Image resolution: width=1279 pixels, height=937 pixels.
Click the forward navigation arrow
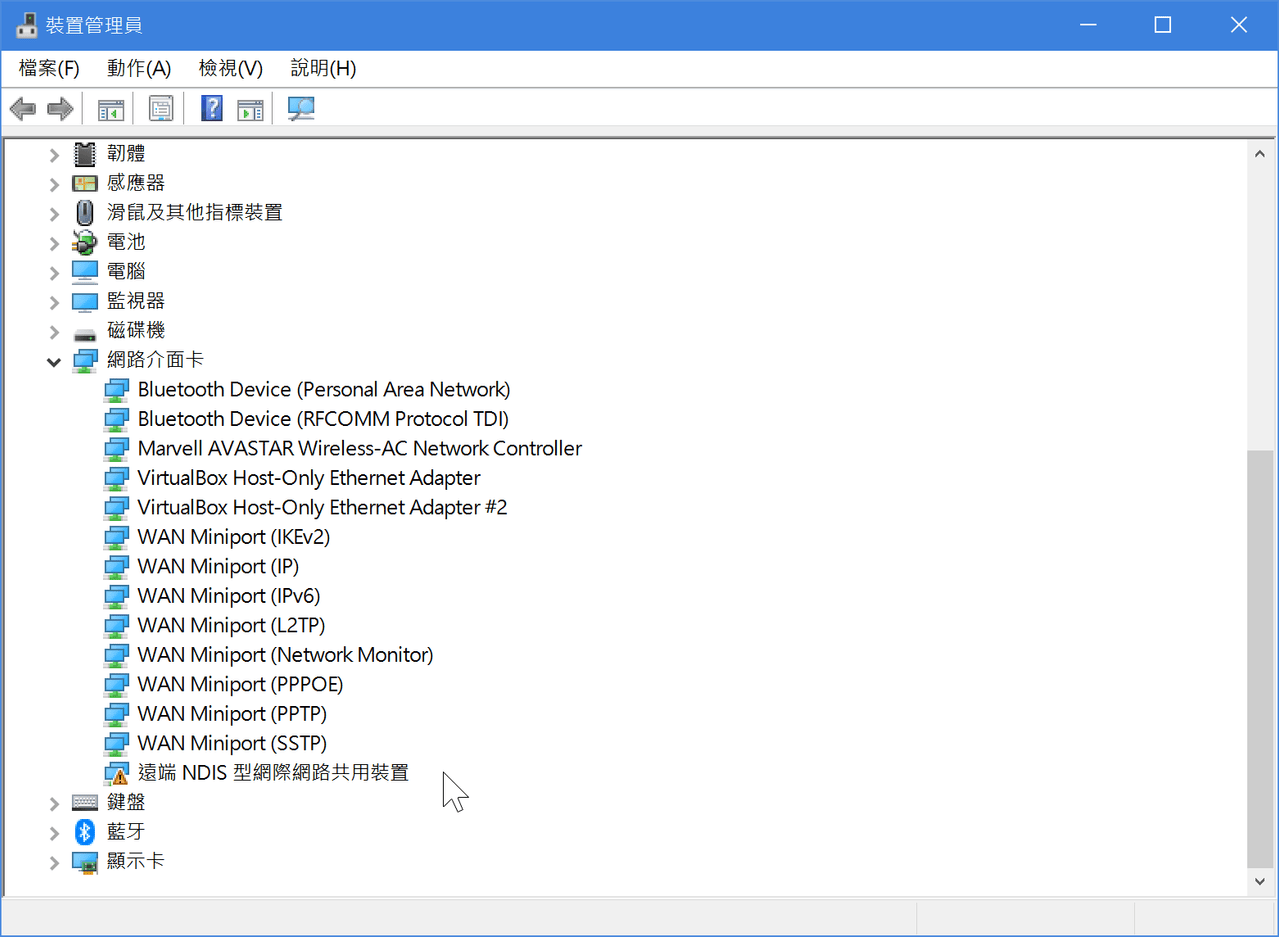point(59,108)
